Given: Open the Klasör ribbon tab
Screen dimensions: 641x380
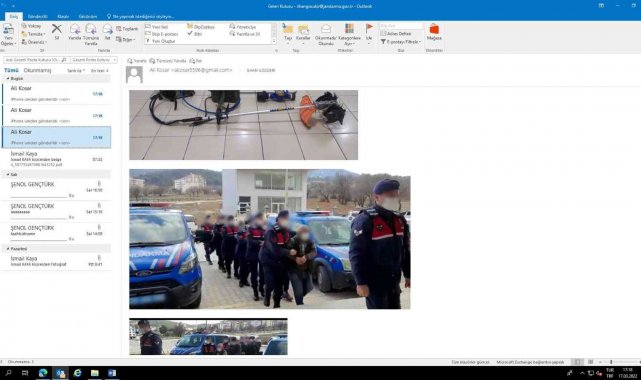Looking at the screenshot, I should (63, 16).
